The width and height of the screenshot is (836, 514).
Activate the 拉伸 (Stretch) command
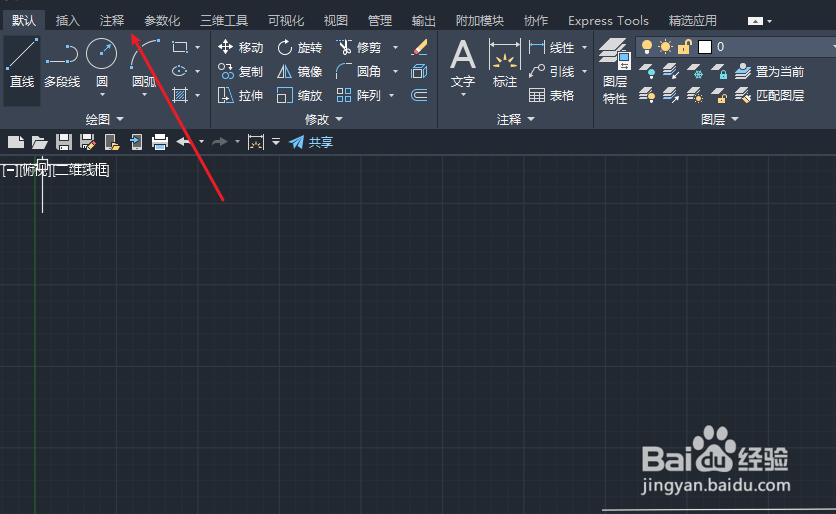240,95
